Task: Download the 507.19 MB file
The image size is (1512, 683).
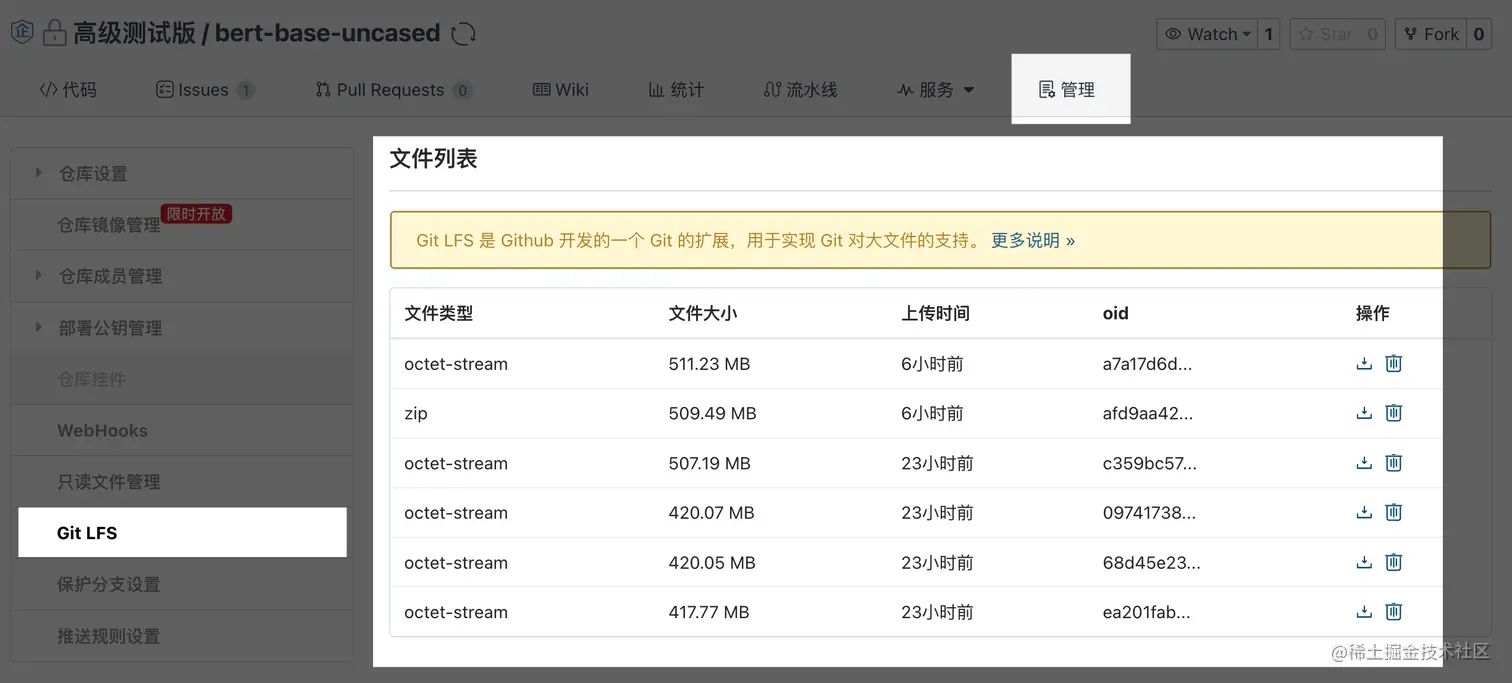Action: (1363, 463)
